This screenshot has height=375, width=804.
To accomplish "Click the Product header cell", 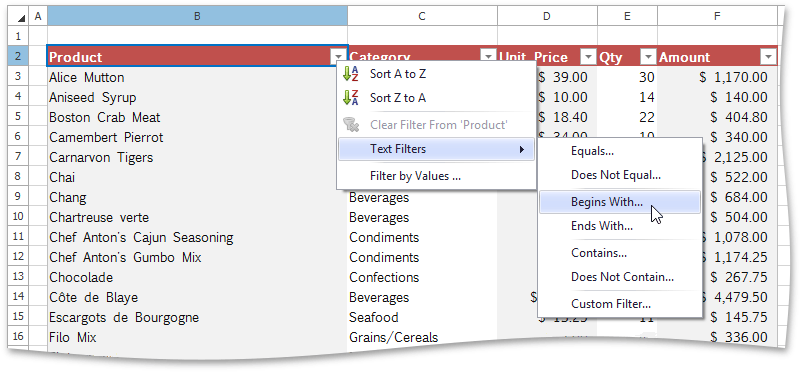I will click(197, 56).
